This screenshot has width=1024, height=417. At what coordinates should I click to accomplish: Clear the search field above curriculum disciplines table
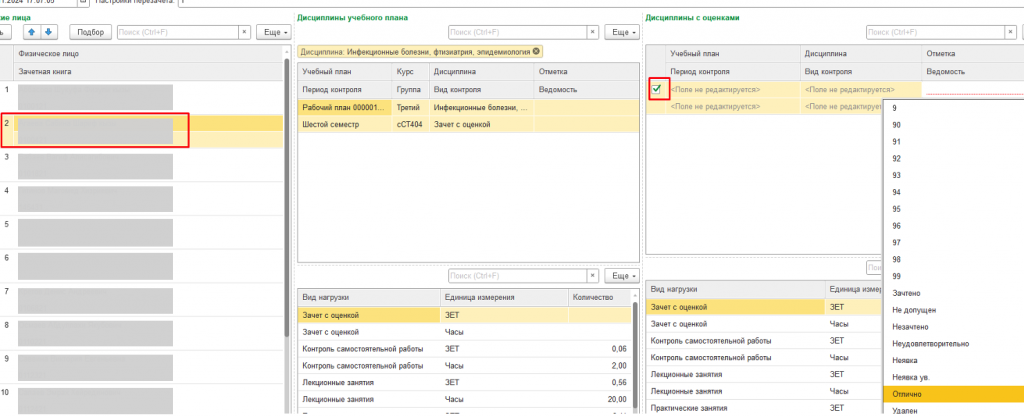(x=594, y=33)
